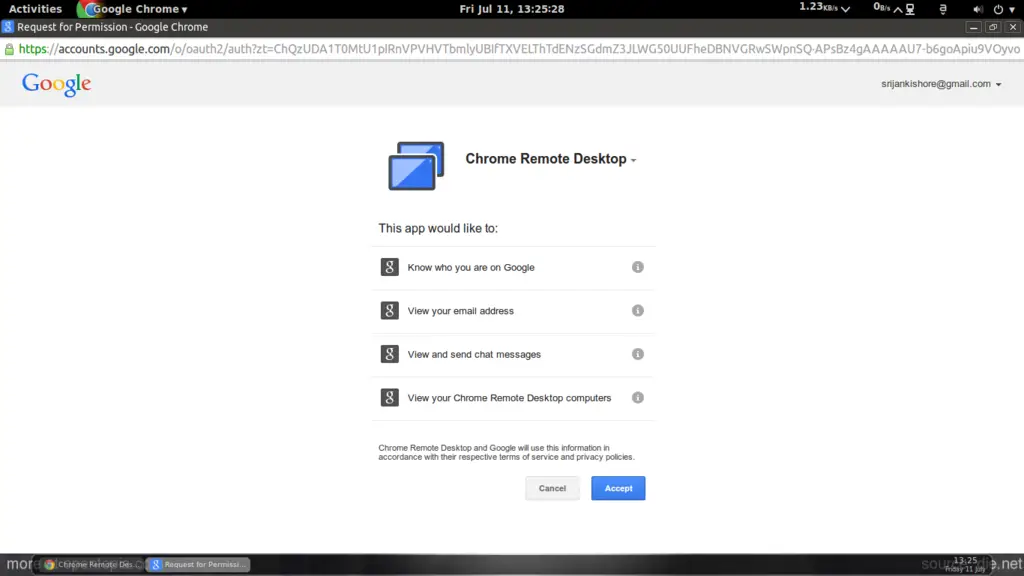Click the window title bar favicon
The width and height of the screenshot is (1024, 576).
[x=8, y=27]
